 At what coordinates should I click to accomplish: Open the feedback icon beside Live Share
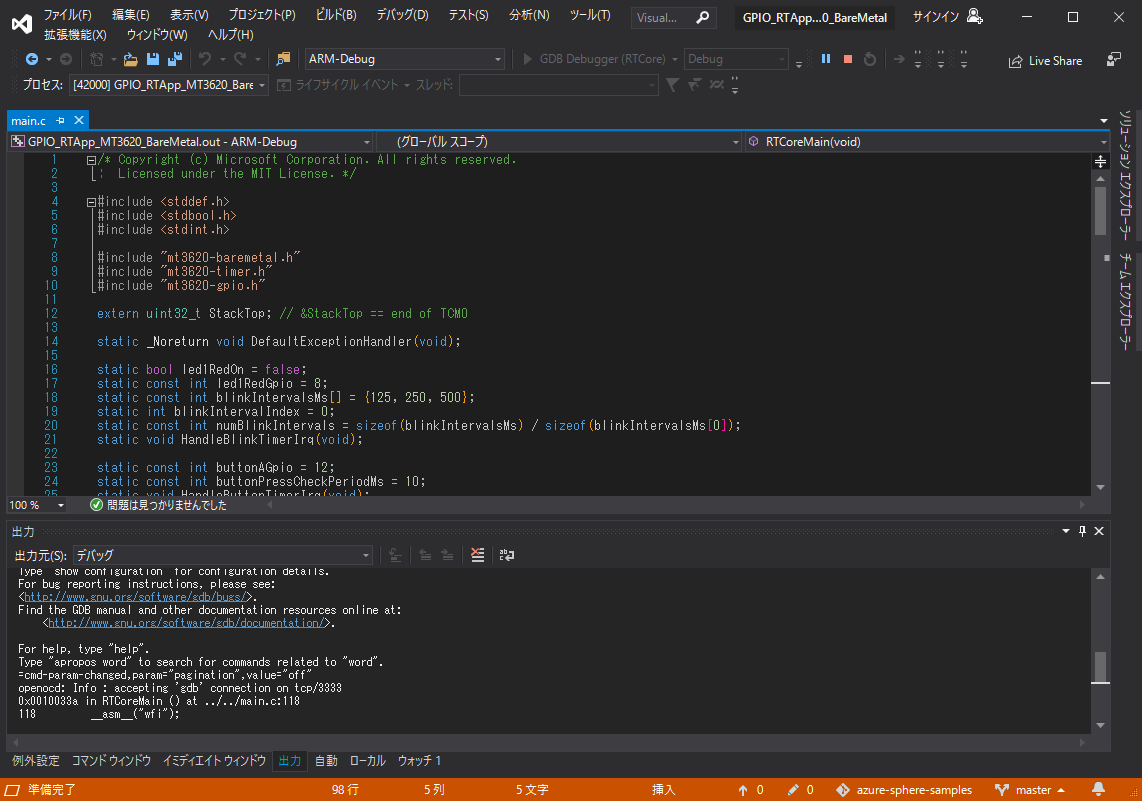pyautogui.click(x=1114, y=60)
